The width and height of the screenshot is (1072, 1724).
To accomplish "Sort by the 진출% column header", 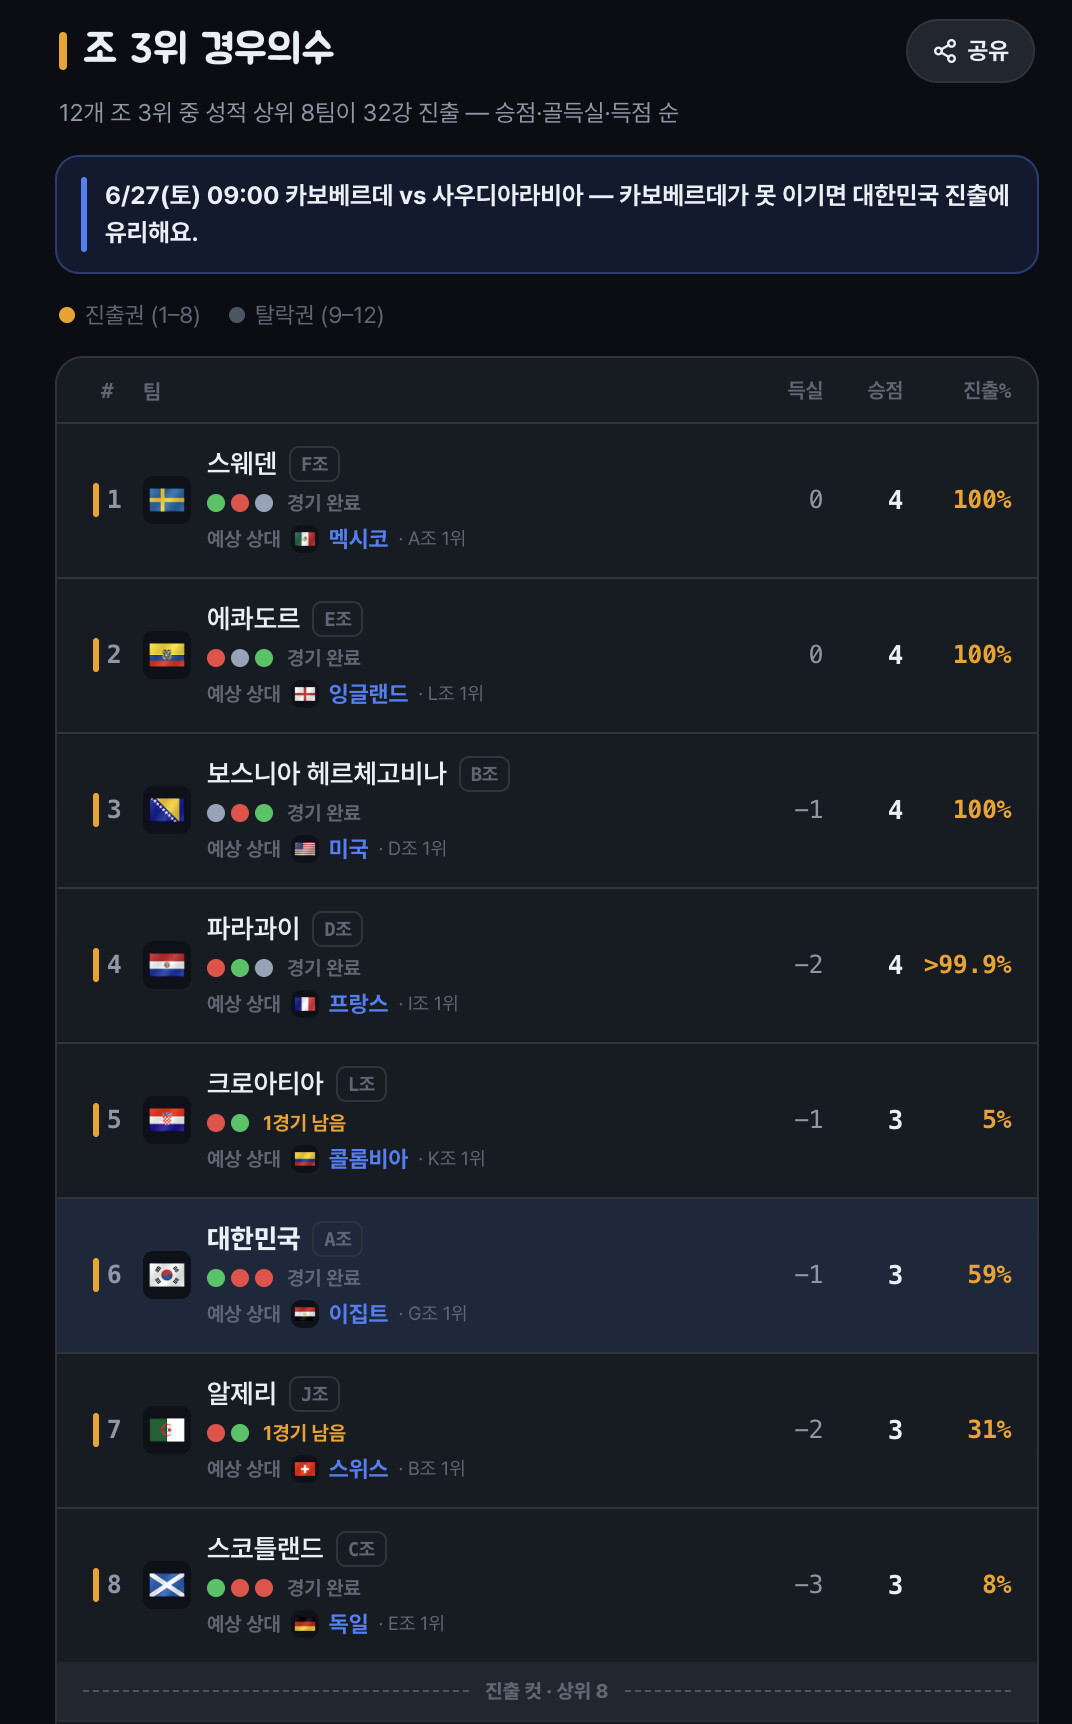I will [x=987, y=391].
